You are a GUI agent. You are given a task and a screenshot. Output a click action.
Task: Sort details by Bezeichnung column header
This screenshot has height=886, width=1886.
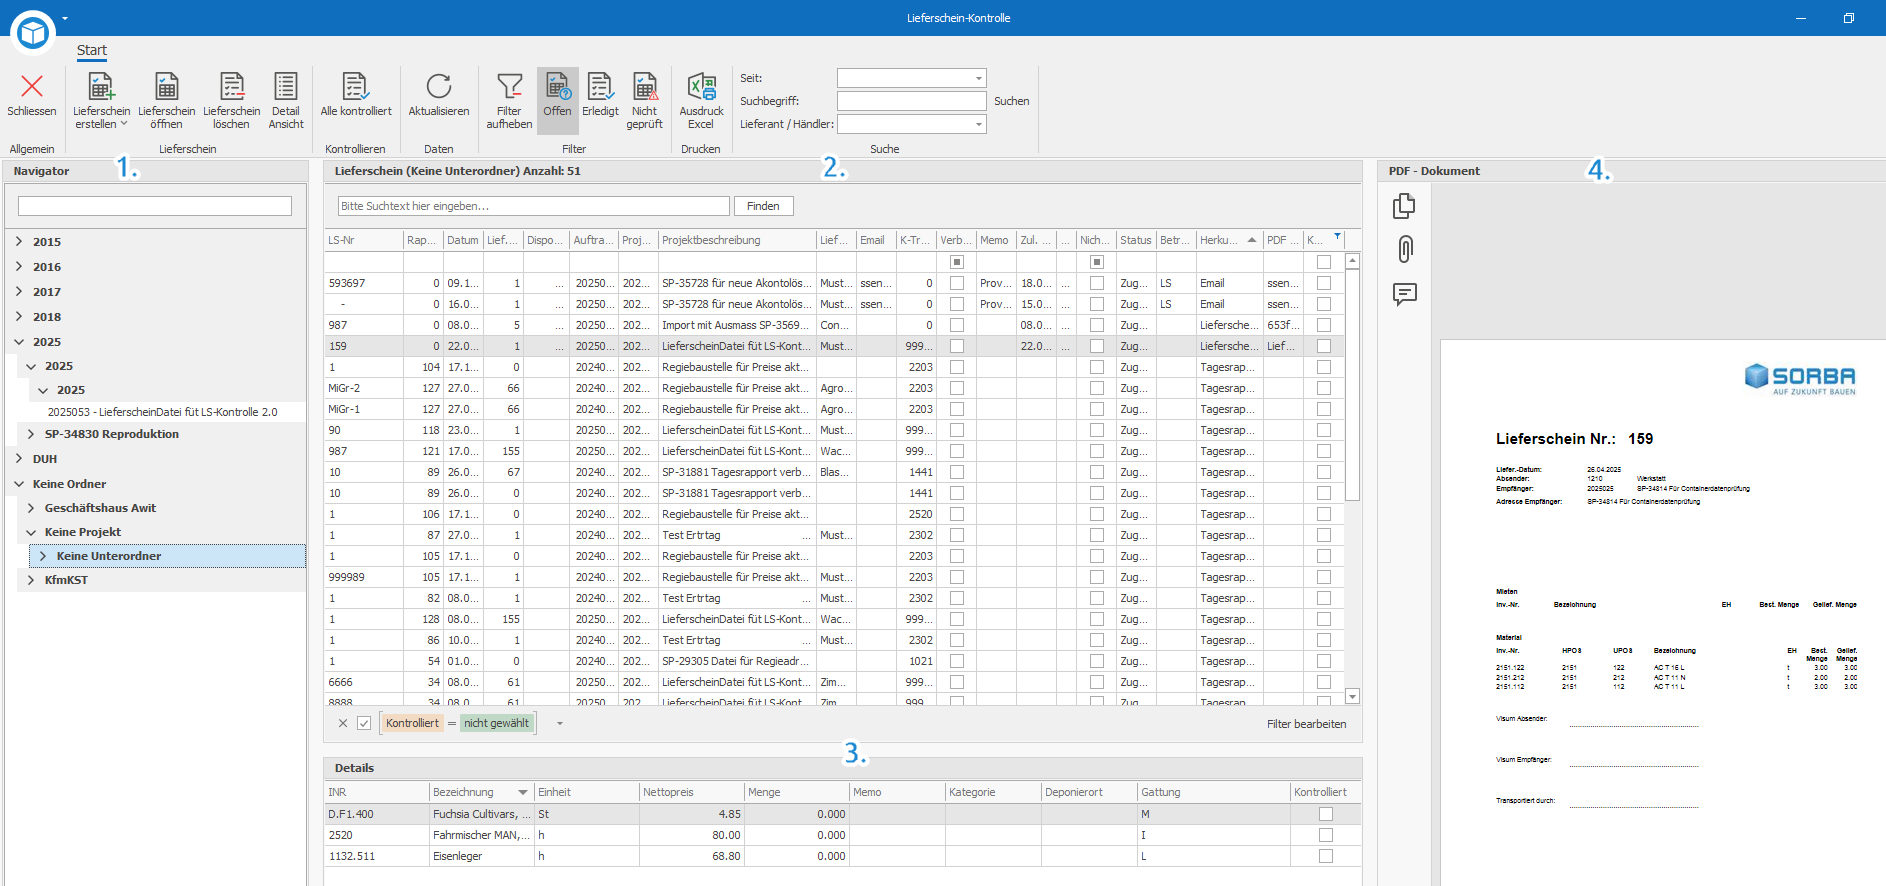coord(481,792)
